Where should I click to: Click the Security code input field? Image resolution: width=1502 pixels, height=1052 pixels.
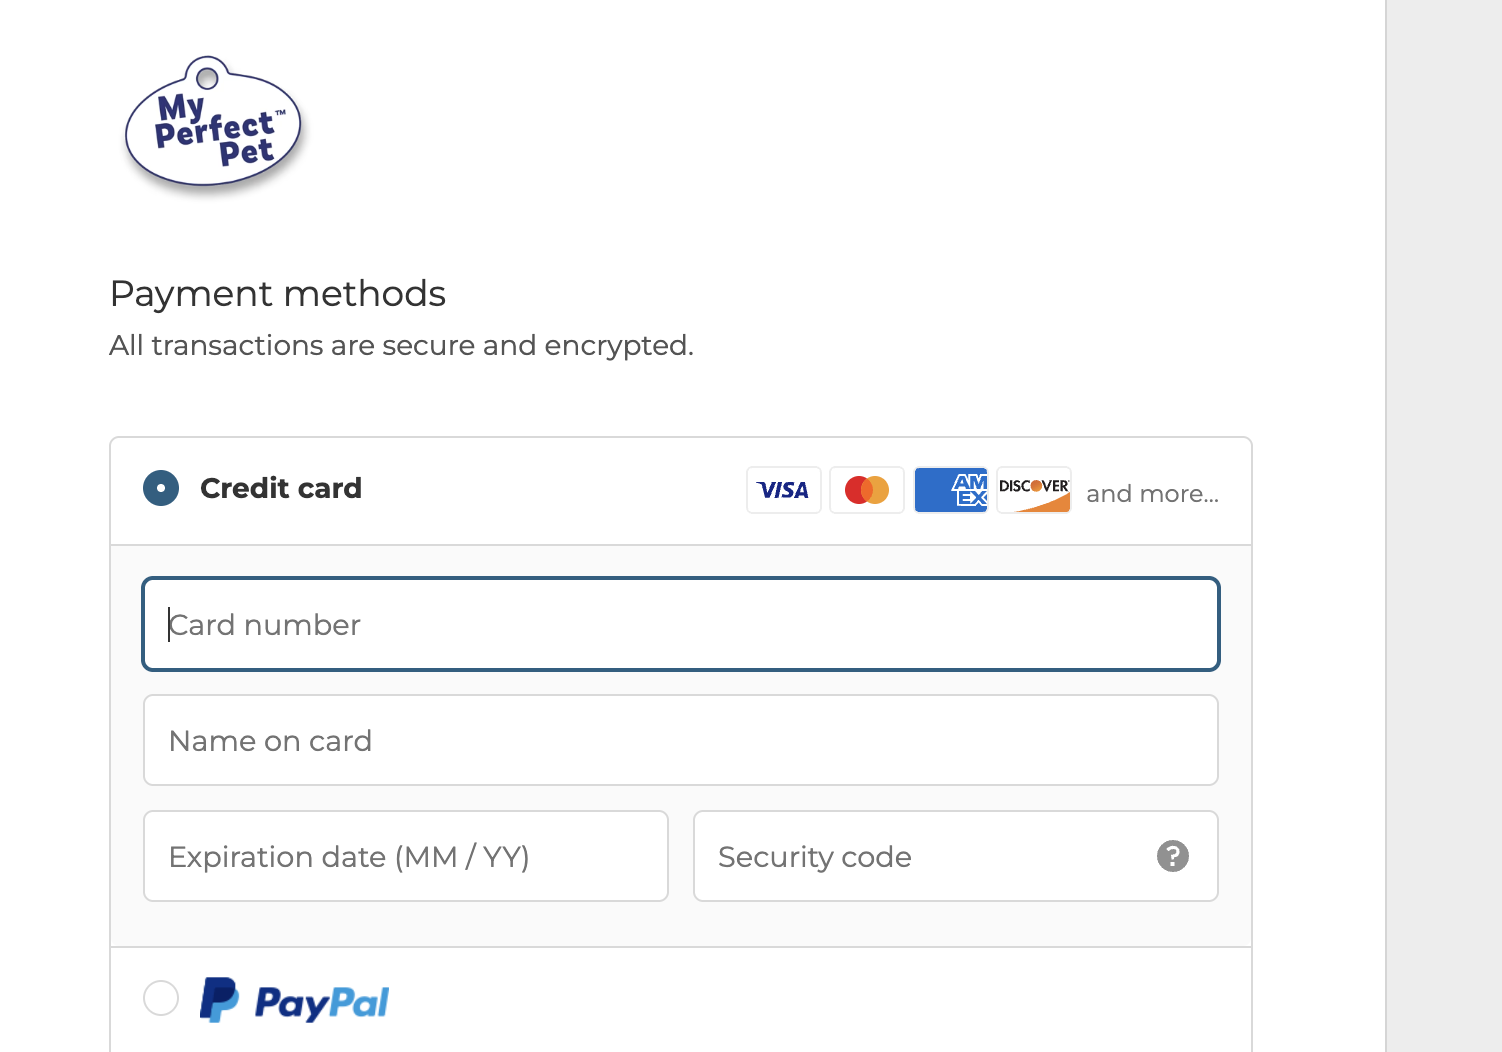[x=956, y=856]
